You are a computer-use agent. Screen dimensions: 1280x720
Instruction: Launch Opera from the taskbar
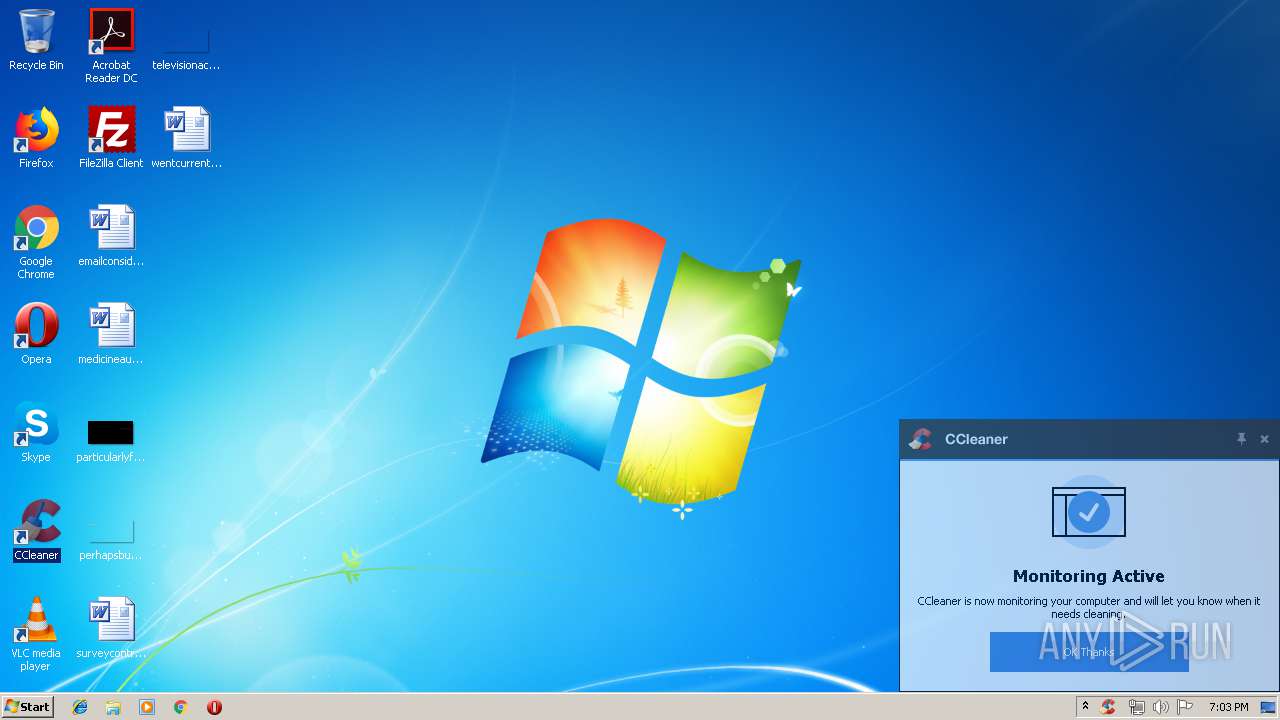point(214,707)
